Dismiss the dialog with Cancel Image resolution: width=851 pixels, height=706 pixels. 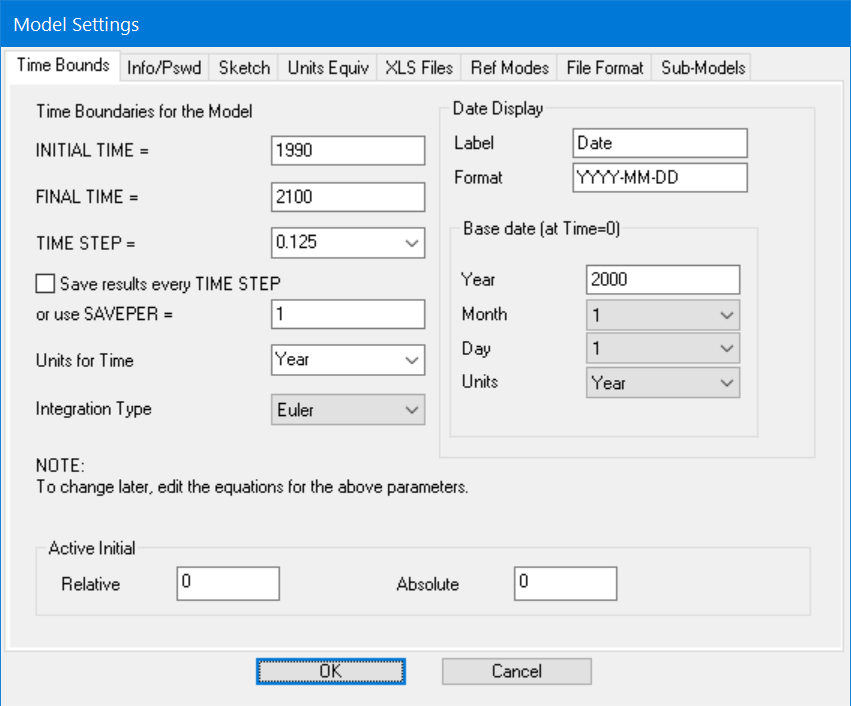click(516, 671)
